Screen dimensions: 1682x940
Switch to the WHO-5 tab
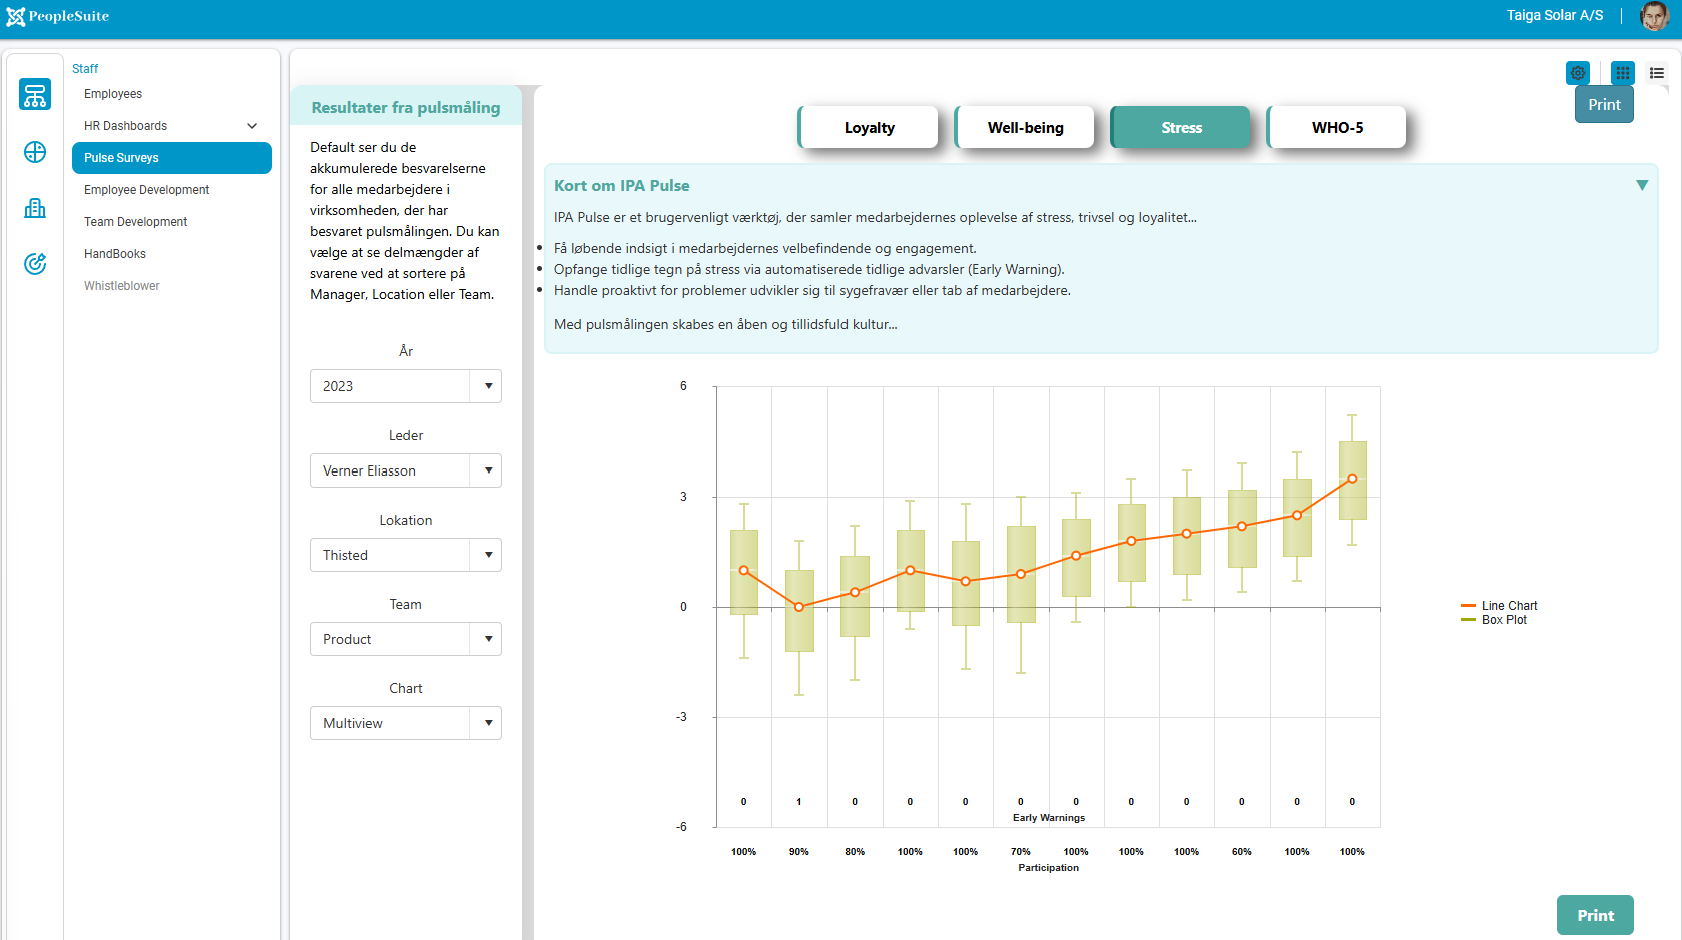pos(1337,128)
